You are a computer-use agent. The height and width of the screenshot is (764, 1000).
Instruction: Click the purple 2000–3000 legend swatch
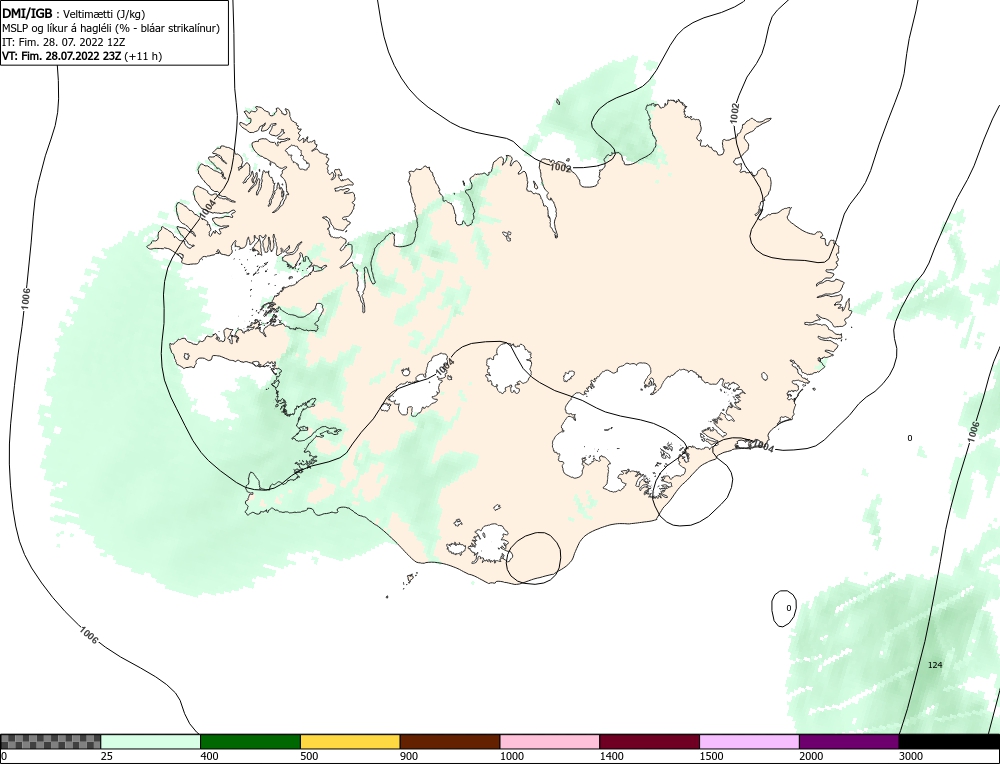pyautogui.click(x=849, y=742)
